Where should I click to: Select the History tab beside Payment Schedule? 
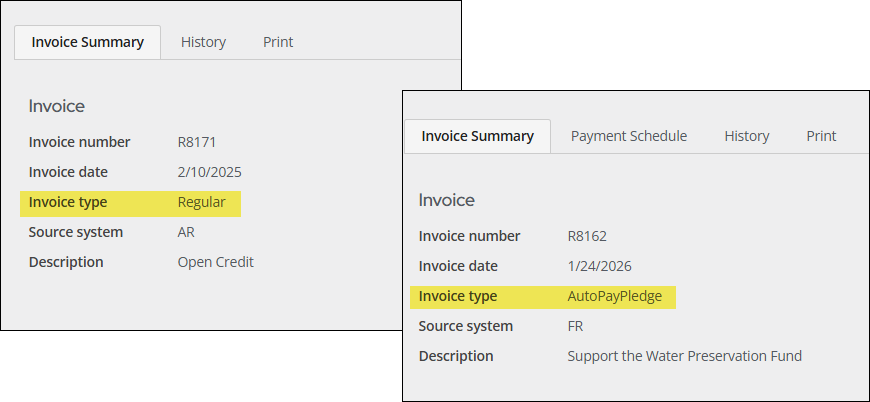click(746, 136)
